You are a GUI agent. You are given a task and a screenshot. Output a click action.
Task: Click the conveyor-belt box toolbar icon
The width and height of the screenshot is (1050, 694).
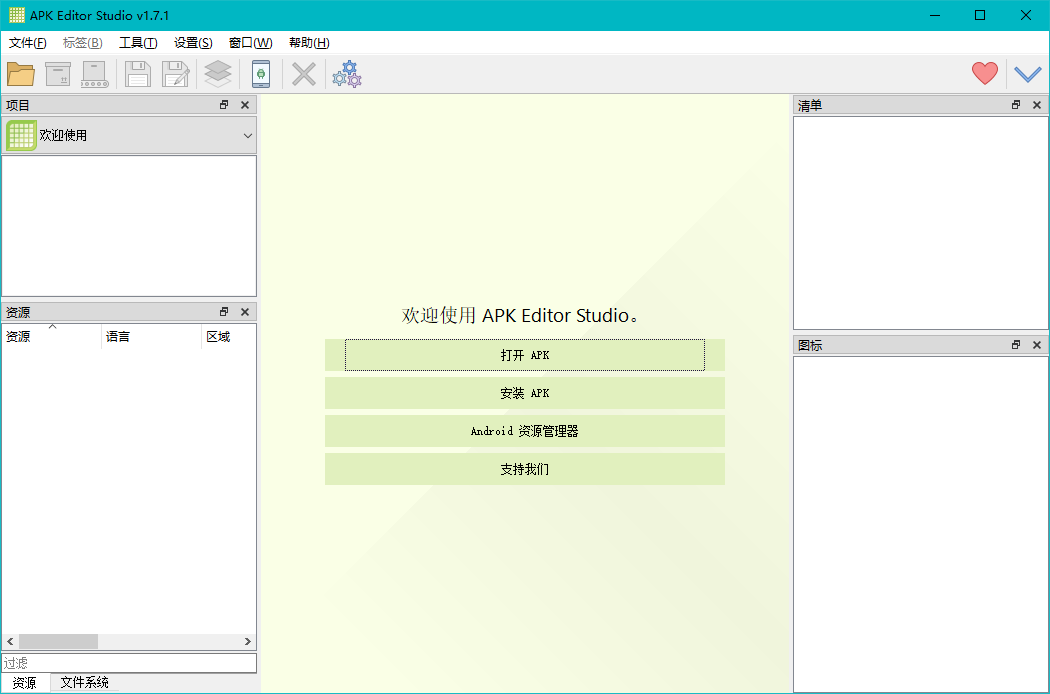click(95, 74)
